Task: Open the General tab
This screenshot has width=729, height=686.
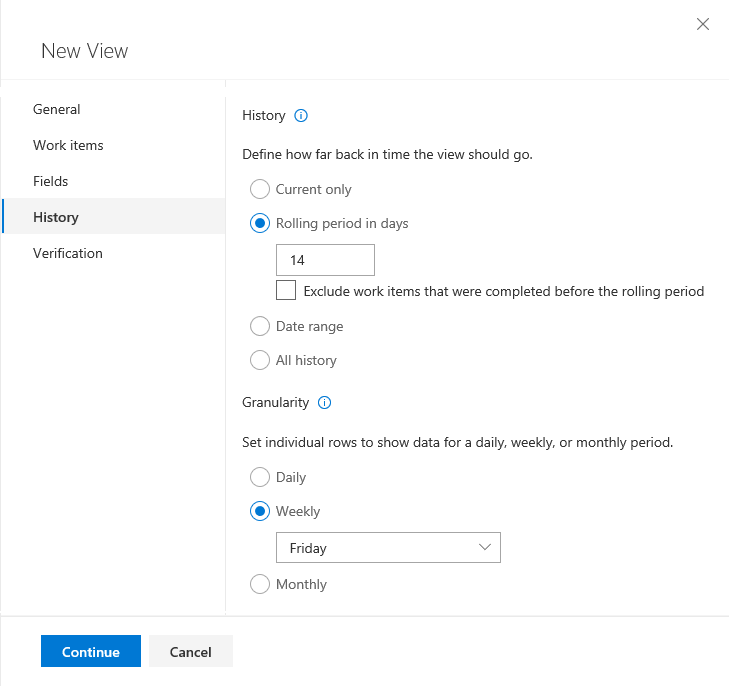Action: click(x=113, y=109)
